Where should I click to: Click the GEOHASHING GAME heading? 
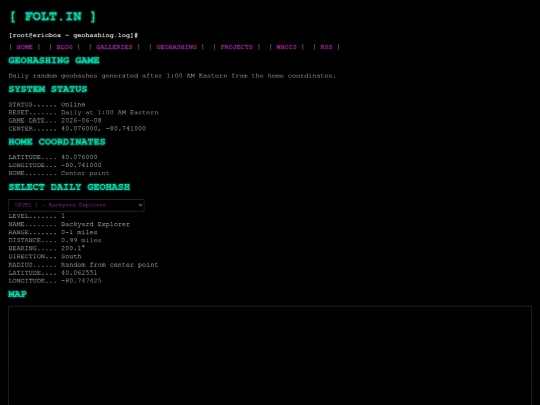[x=54, y=60]
